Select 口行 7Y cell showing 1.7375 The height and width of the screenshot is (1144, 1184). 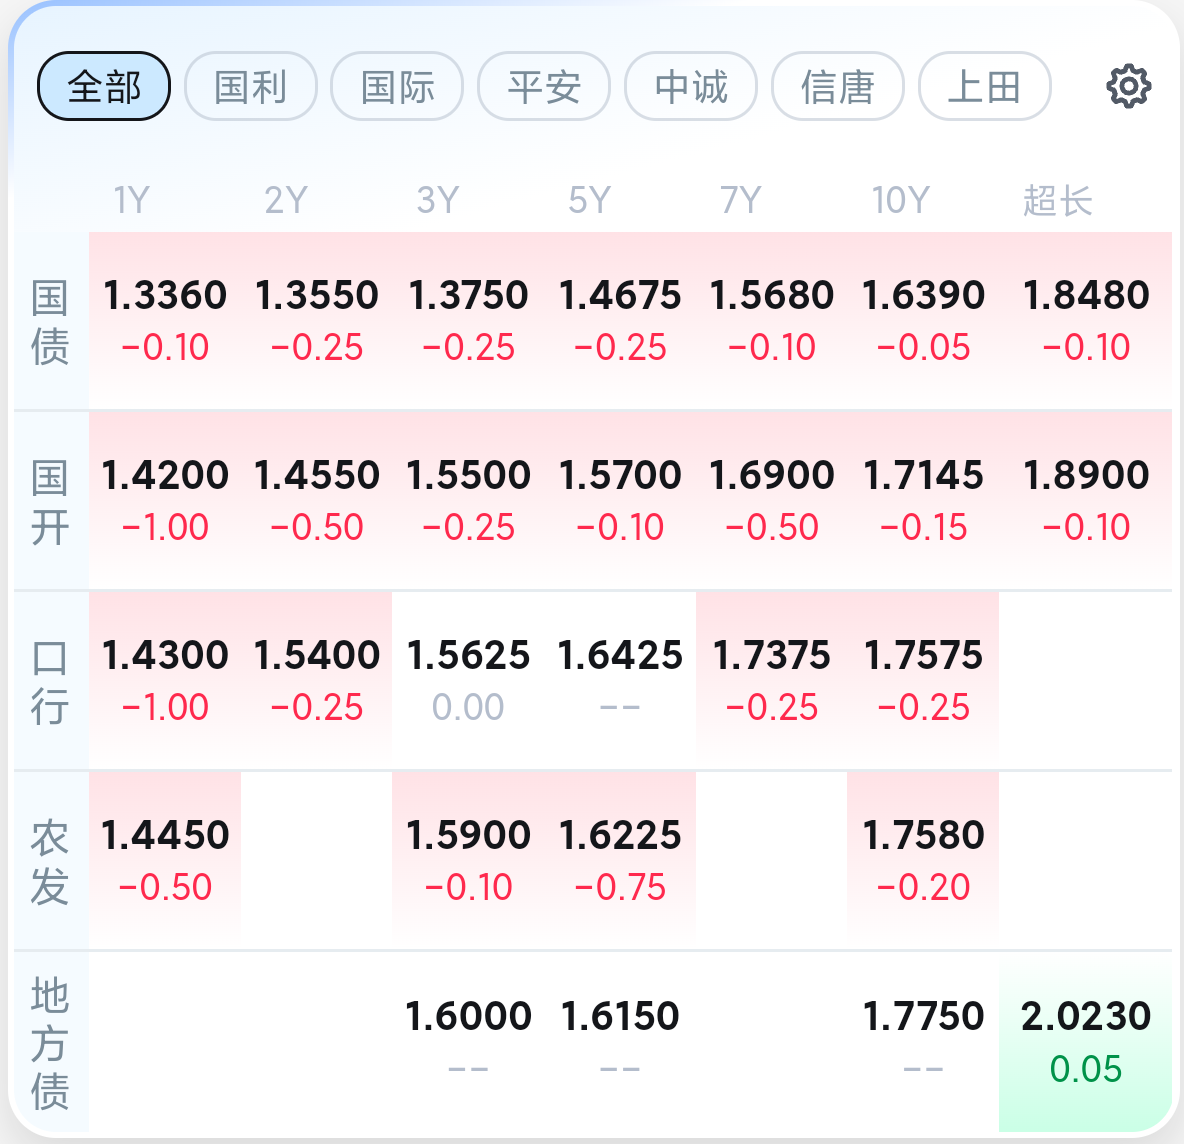[772, 680]
